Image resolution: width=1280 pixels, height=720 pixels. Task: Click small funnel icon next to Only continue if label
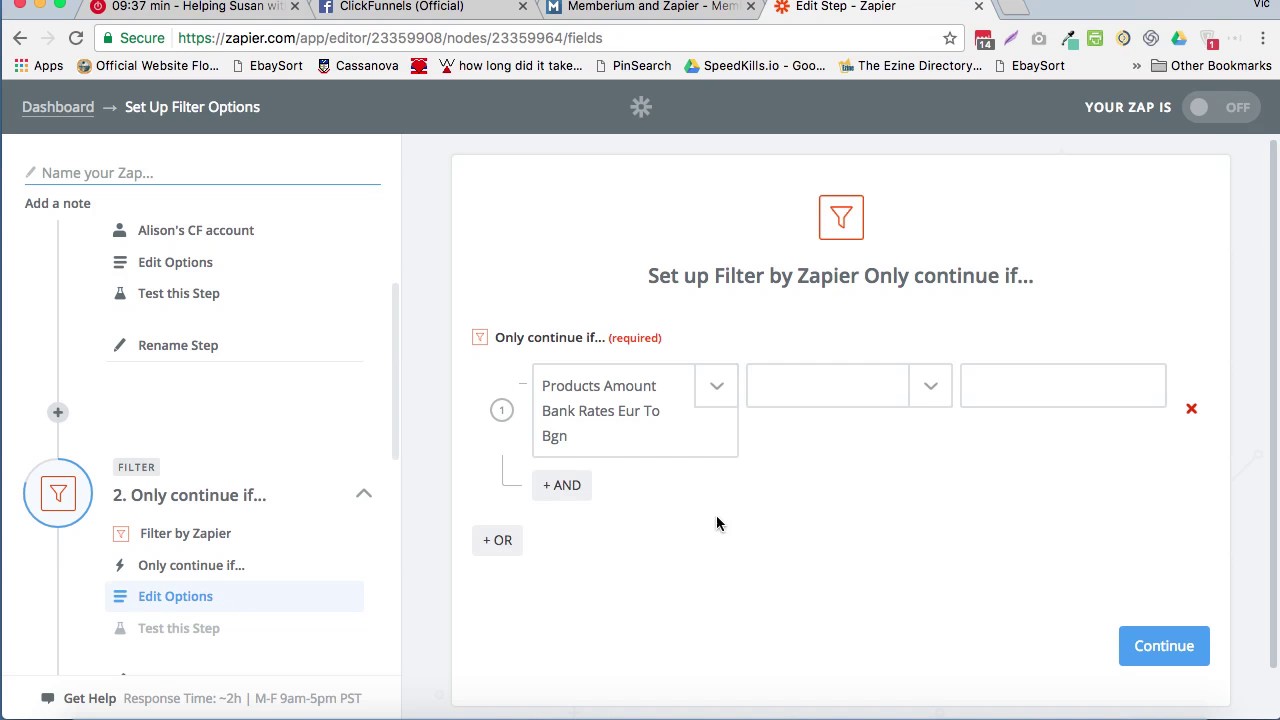(480, 337)
